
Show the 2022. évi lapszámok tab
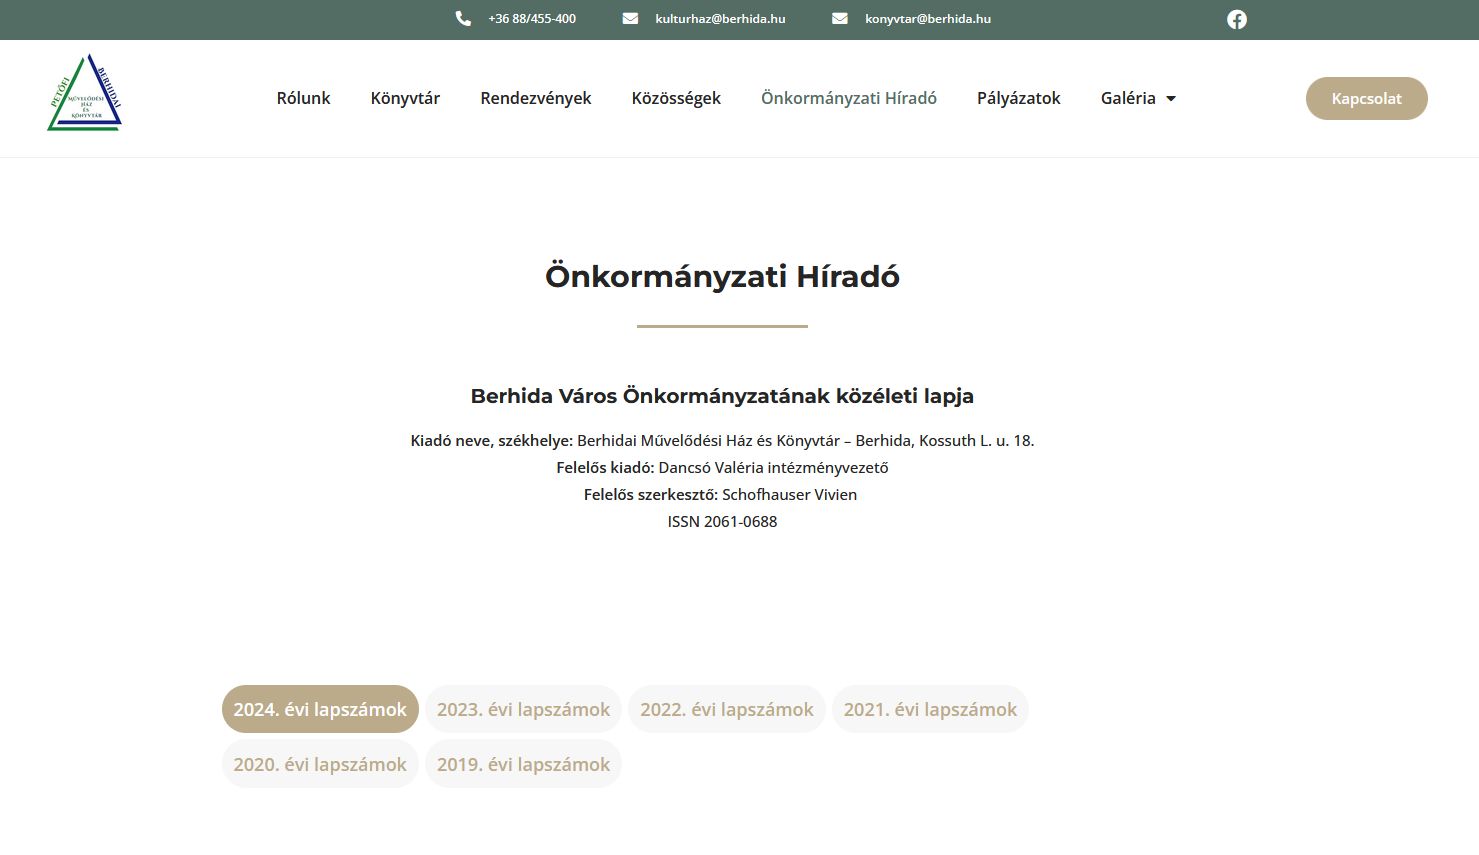[727, 709]
